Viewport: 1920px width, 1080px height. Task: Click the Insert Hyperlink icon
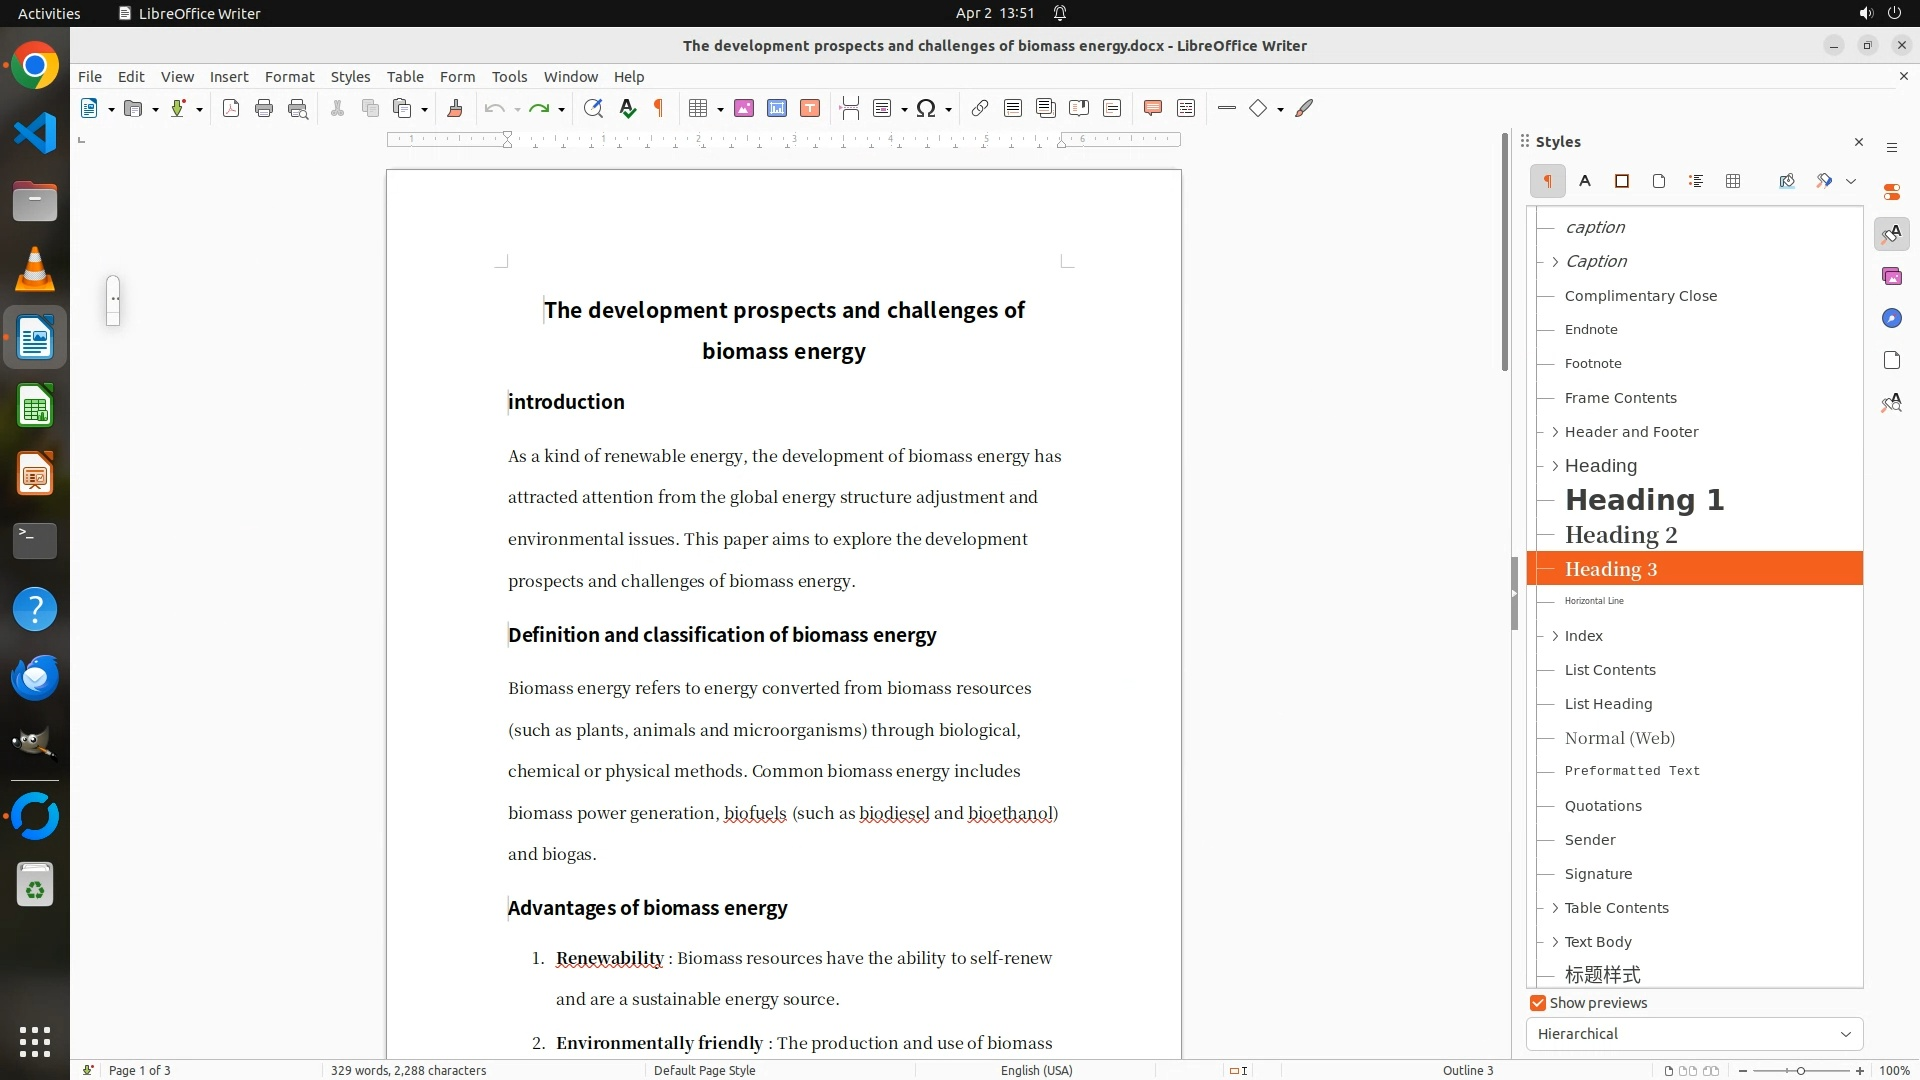click(980, 109)
